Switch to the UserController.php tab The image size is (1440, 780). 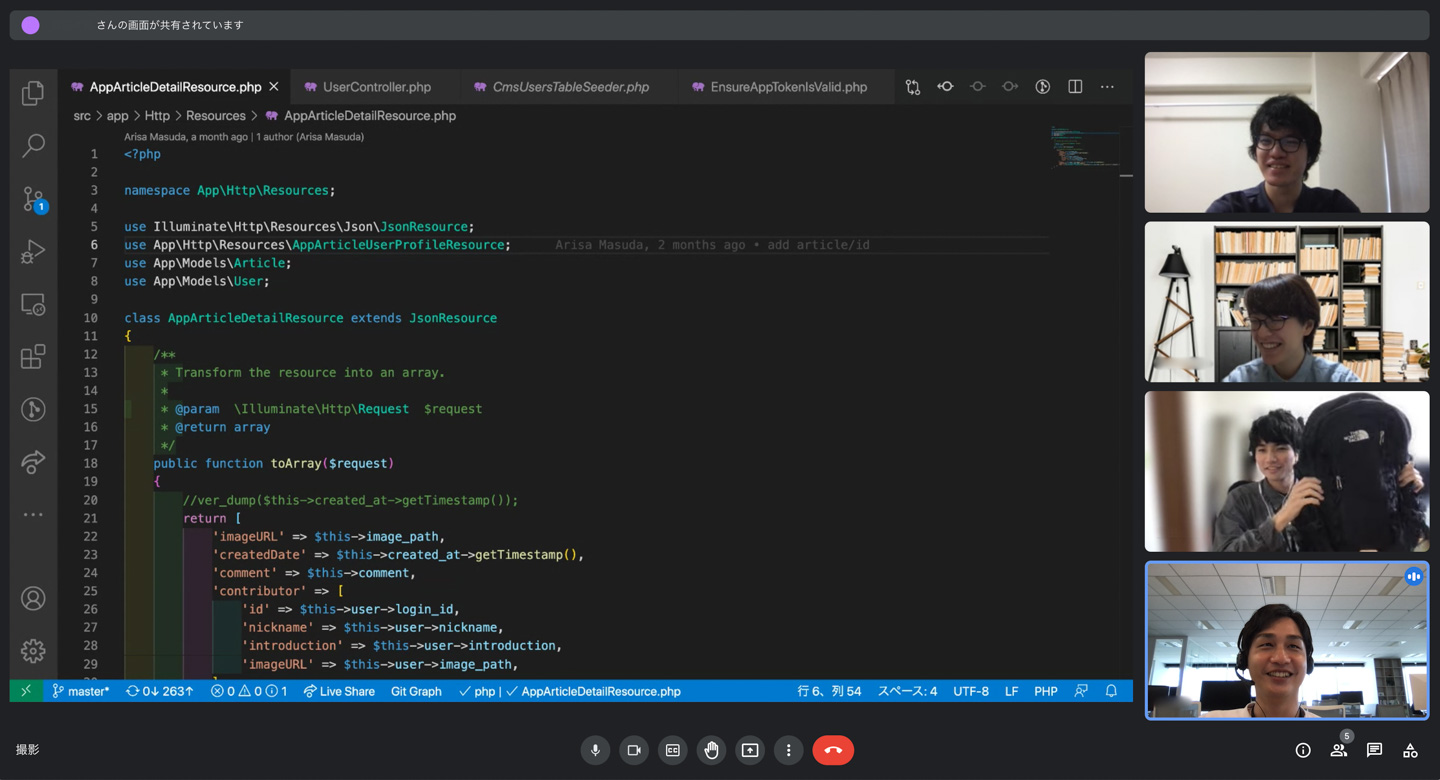376,87
